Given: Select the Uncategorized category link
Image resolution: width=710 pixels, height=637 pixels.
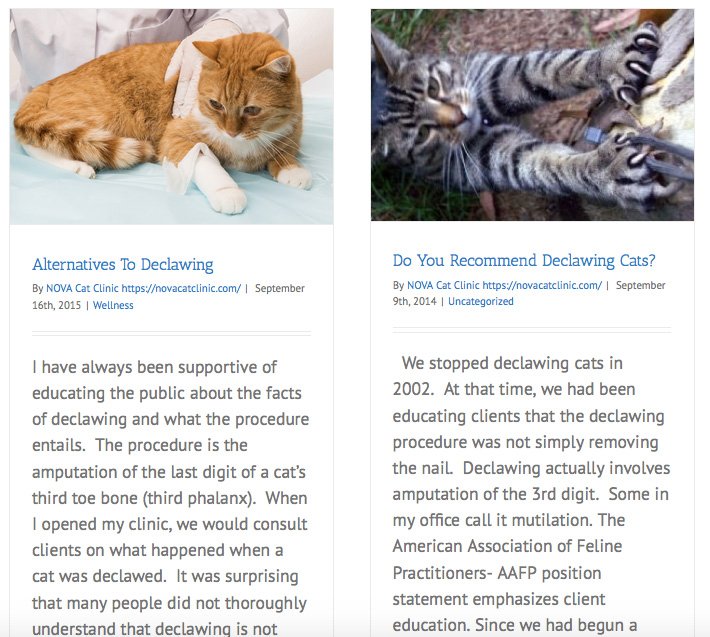Looking at the screenshot, I should (481, 302).
